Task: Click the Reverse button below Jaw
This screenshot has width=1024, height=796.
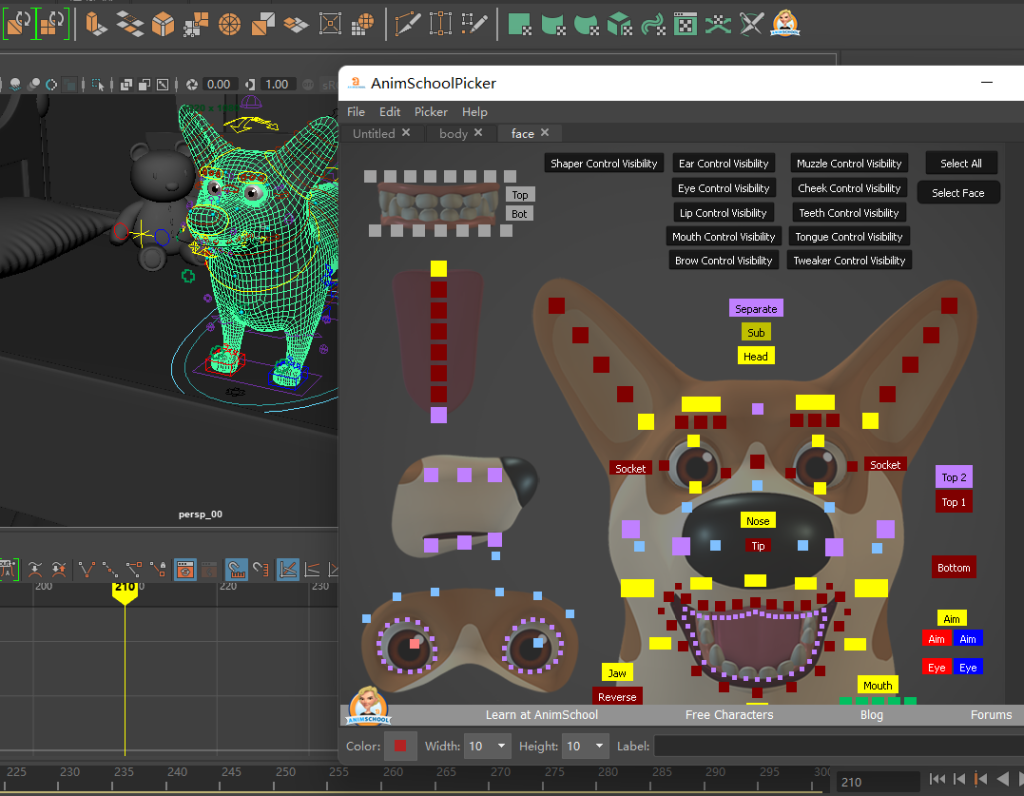Action: coord(617,697)
